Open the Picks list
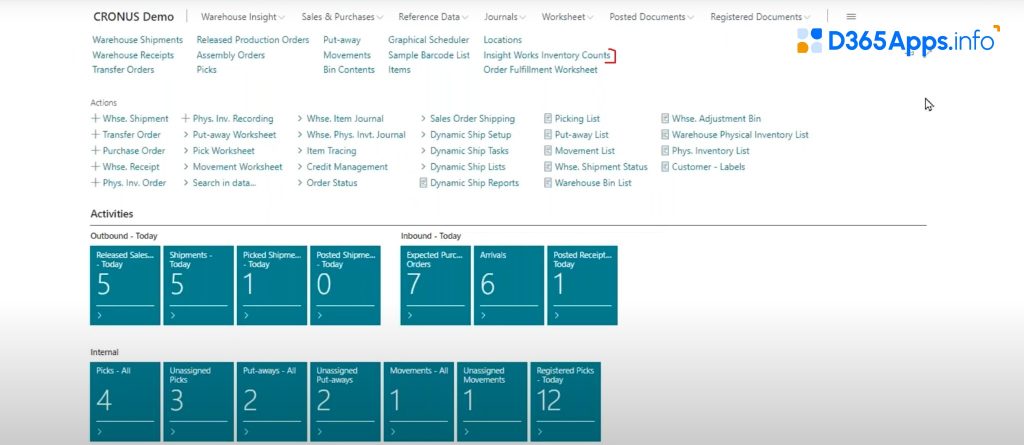The height and width of the screenshot is (445, 1024). (206, 69)
